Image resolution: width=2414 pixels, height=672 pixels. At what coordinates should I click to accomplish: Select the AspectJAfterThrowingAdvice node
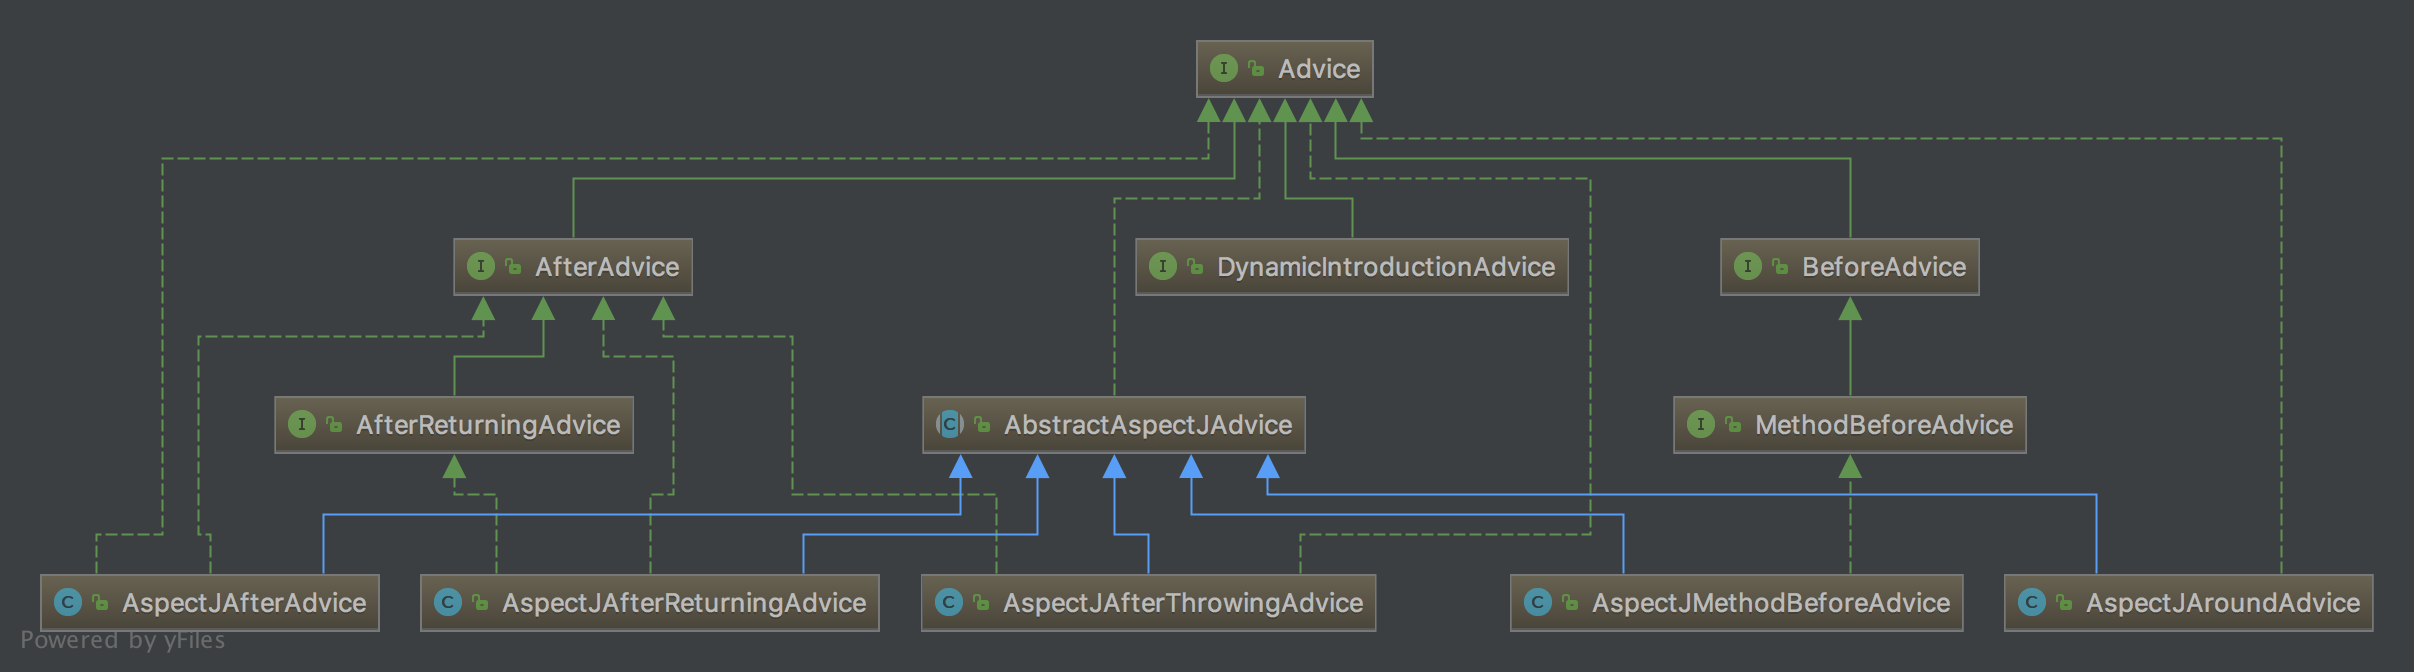pyautogui.click(x=1149, y=603)
